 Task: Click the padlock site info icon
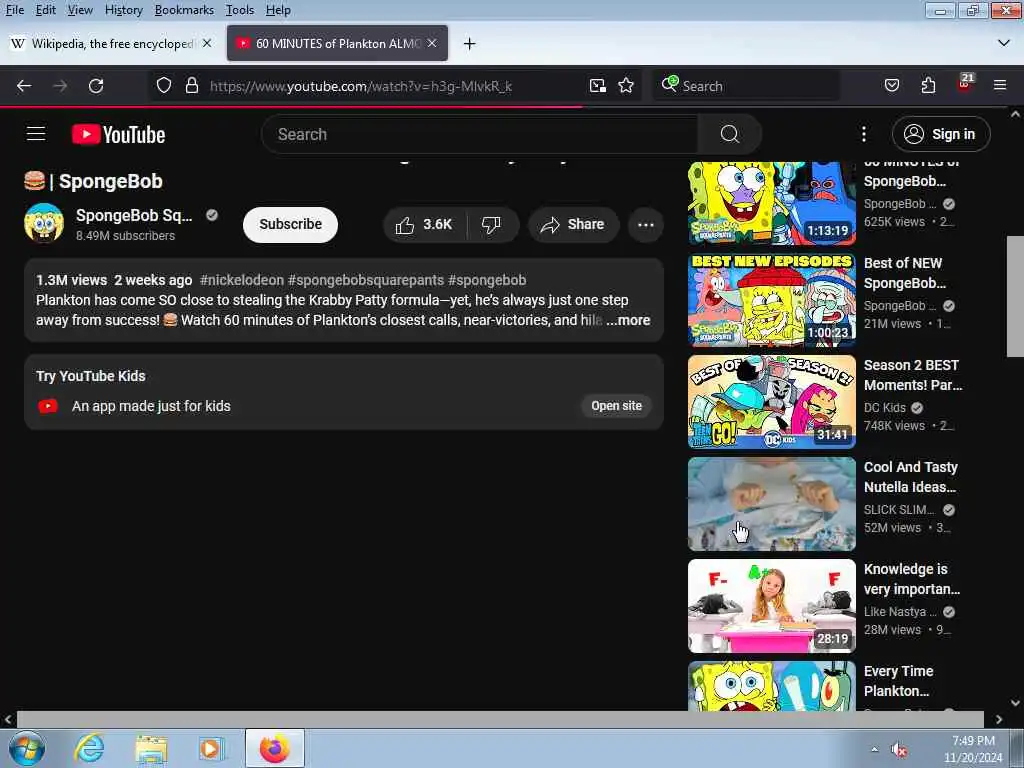191,86
